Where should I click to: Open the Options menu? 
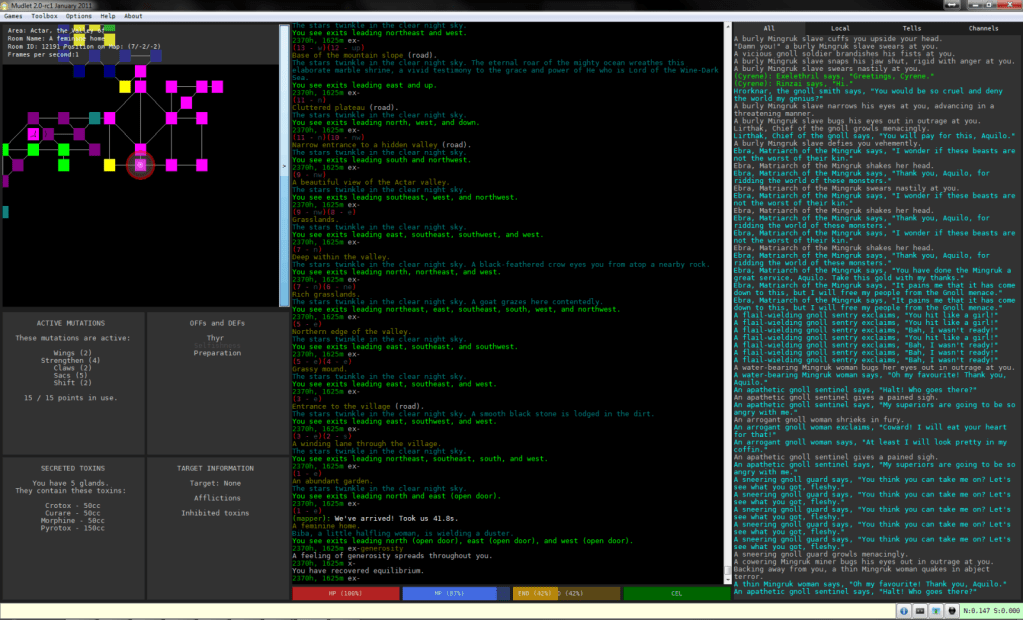(79, 16)
